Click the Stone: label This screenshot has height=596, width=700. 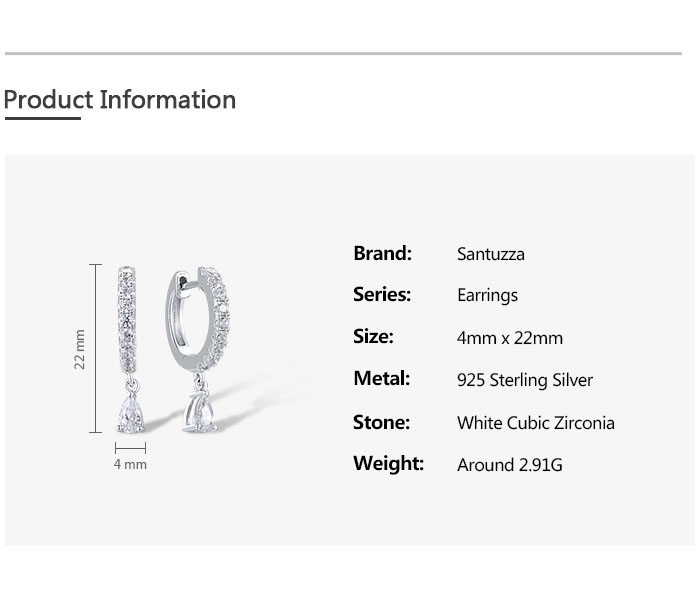pyautogui.click(x=381, y=422)
